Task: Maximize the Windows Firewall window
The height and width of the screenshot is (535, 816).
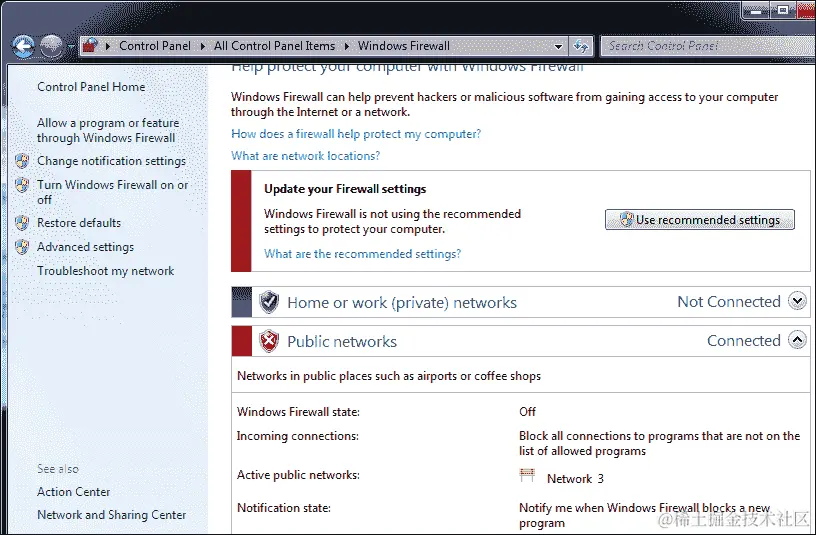Action: (783, 10)
